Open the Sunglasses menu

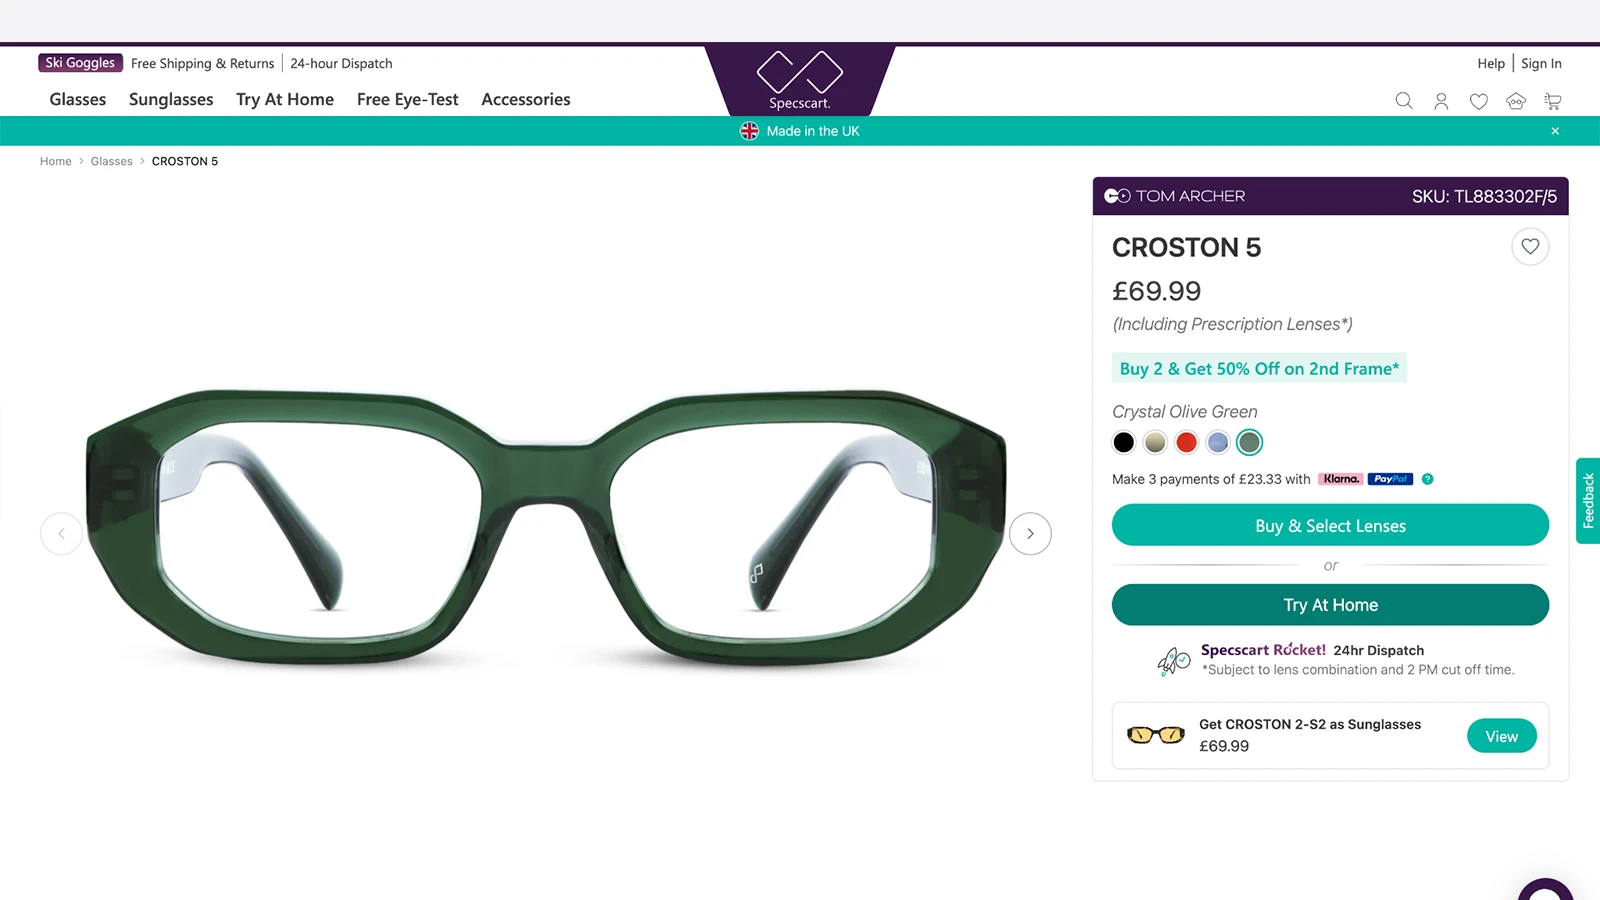[x=170, y=99]
